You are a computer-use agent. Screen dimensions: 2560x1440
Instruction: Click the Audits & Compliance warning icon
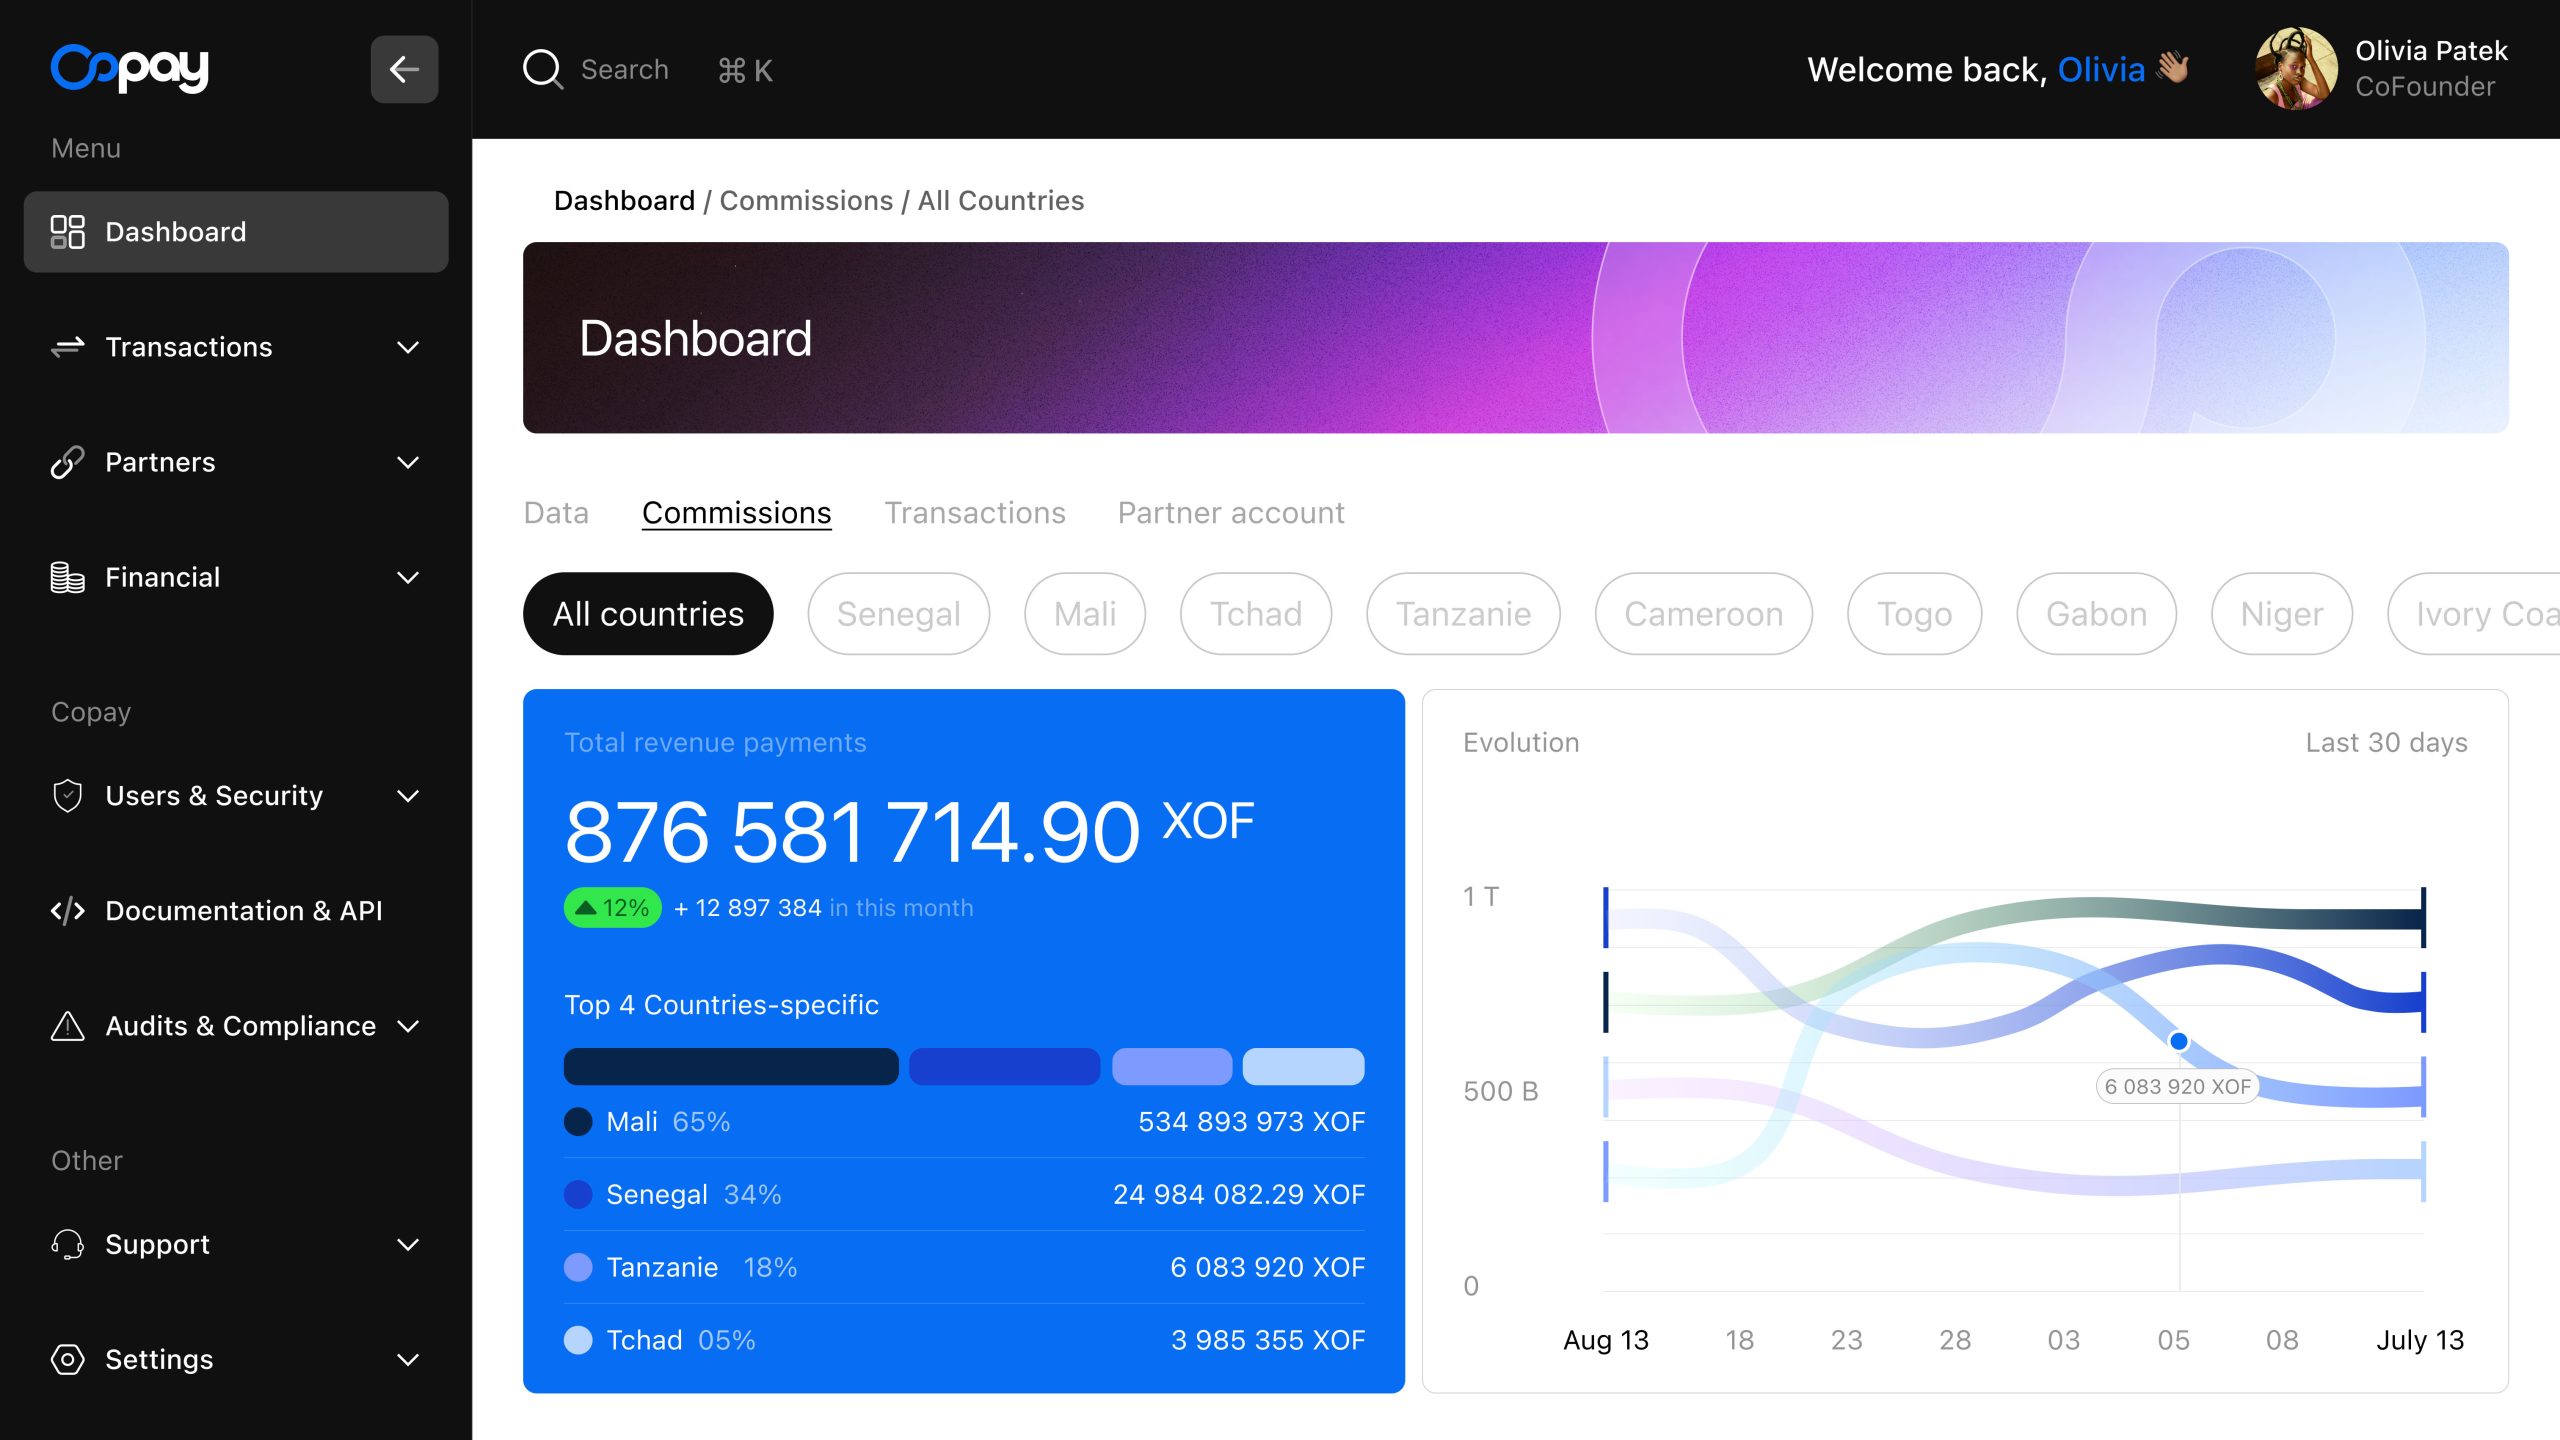[67, 1025]
